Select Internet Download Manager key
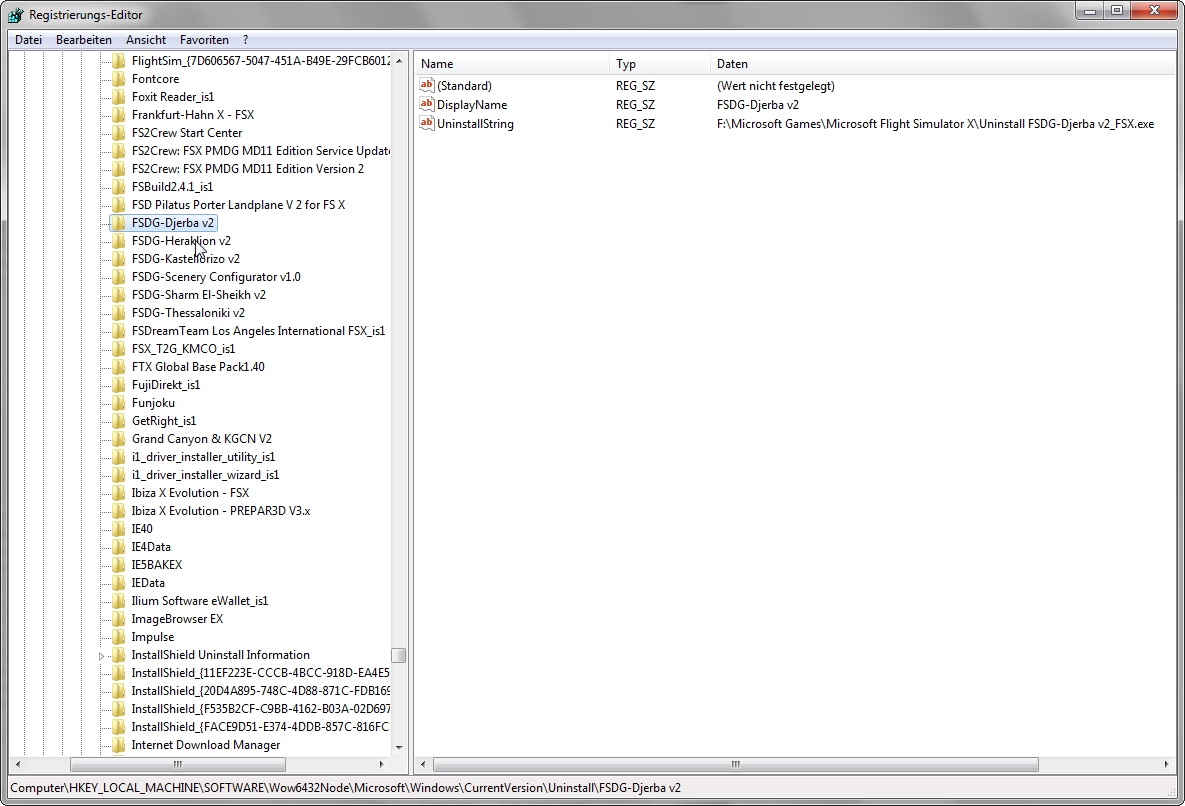1185x806 pixels. click(205, 745)
